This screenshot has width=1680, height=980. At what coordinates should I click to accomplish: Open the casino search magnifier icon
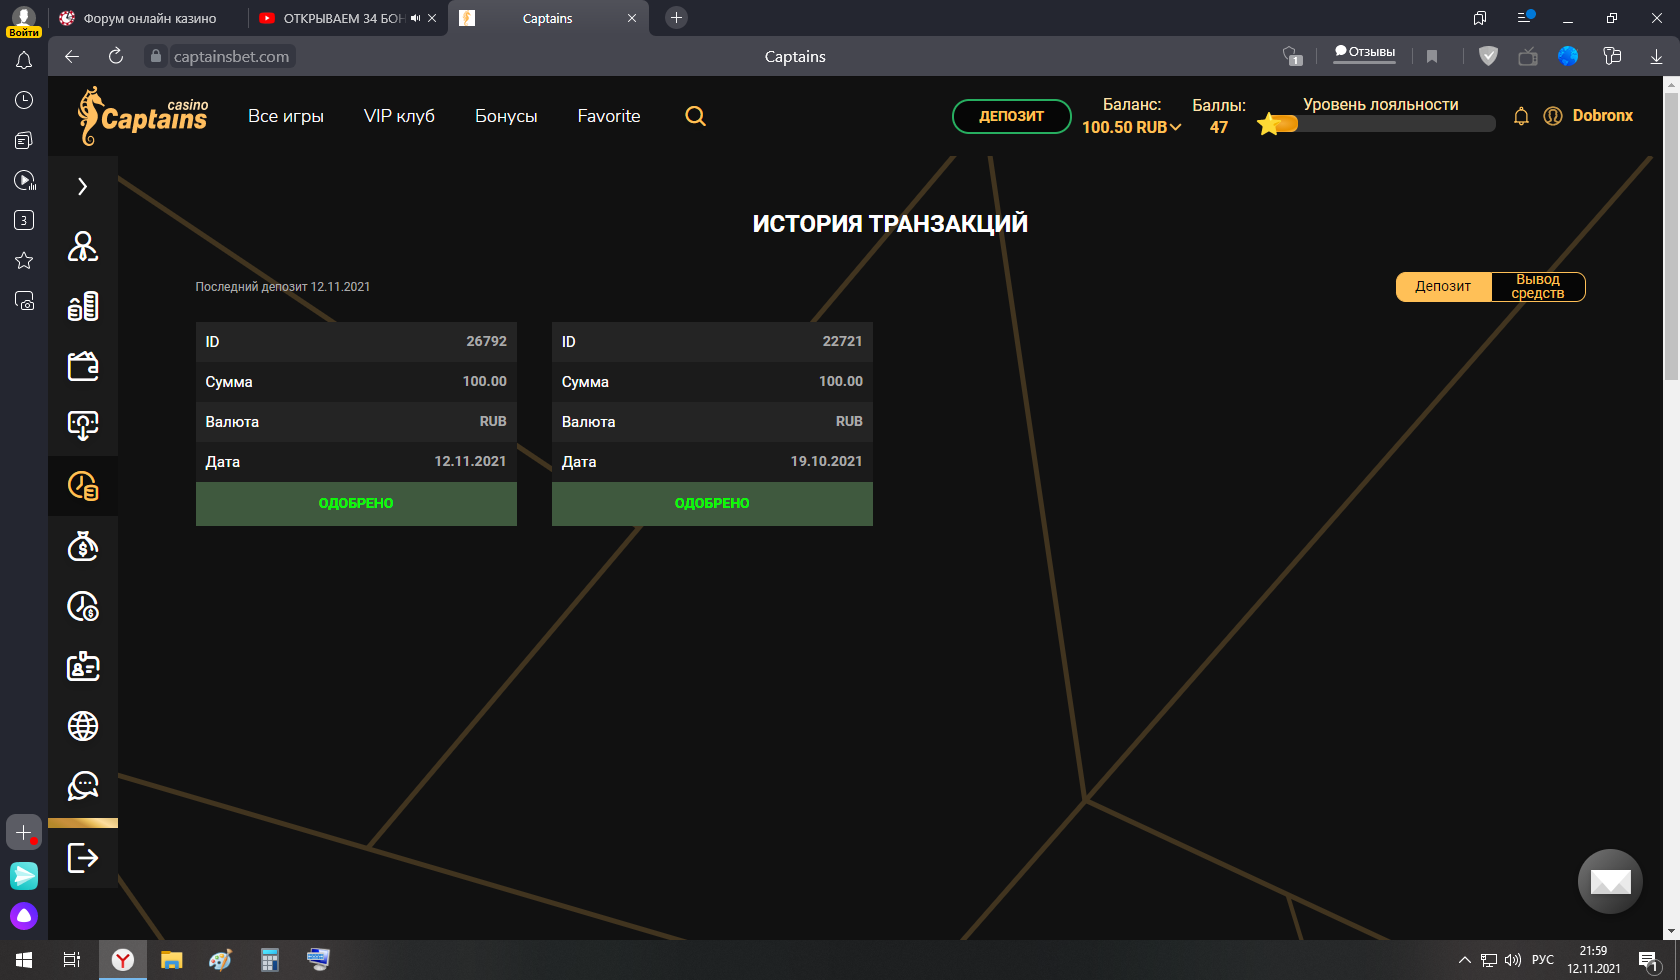pyautogui.click(x=695, y=116)
